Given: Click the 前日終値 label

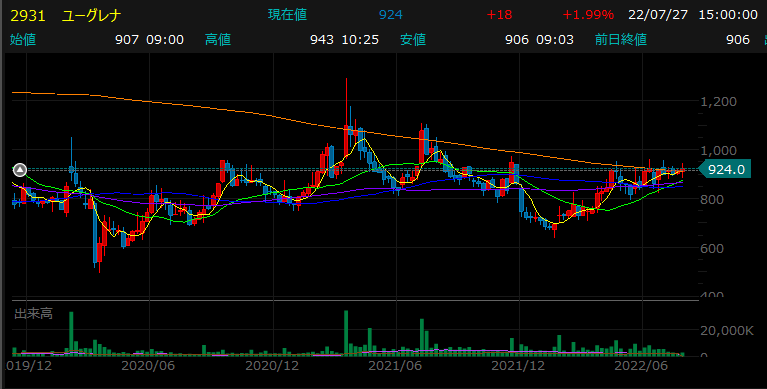Looking at the screenshot, I should click(621, 39).
